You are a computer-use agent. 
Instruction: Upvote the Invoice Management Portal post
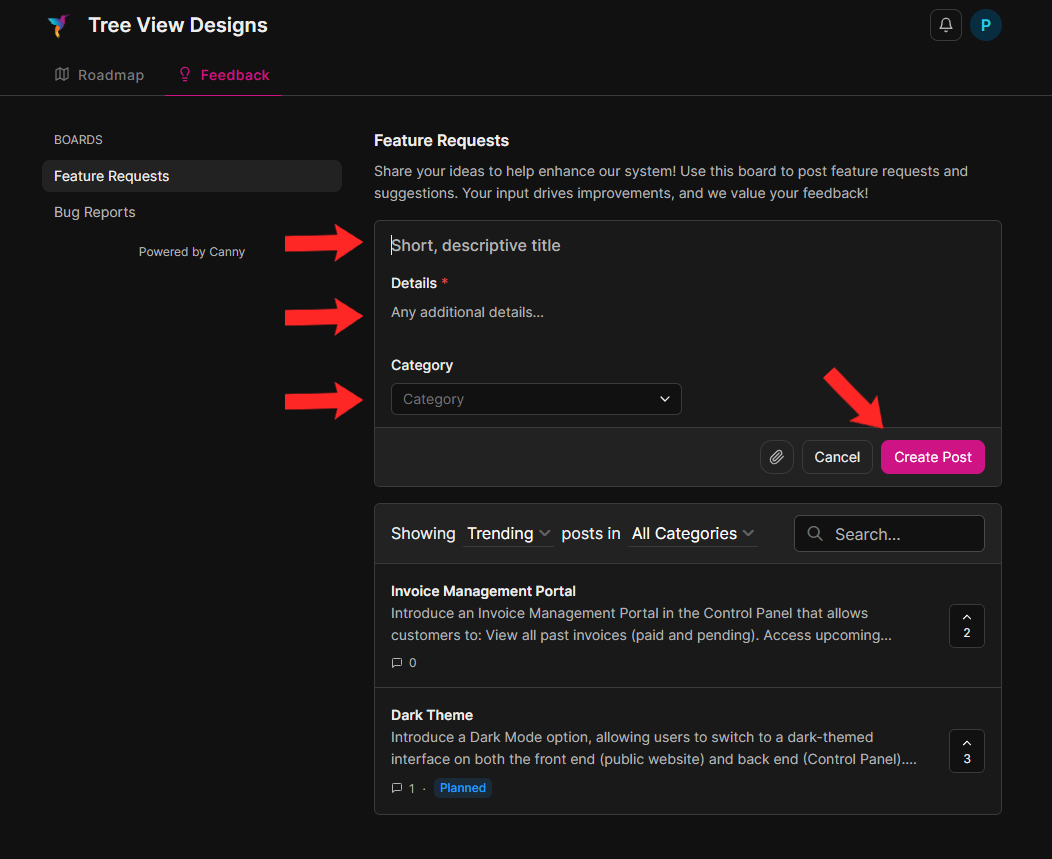[x=966, y=625]
